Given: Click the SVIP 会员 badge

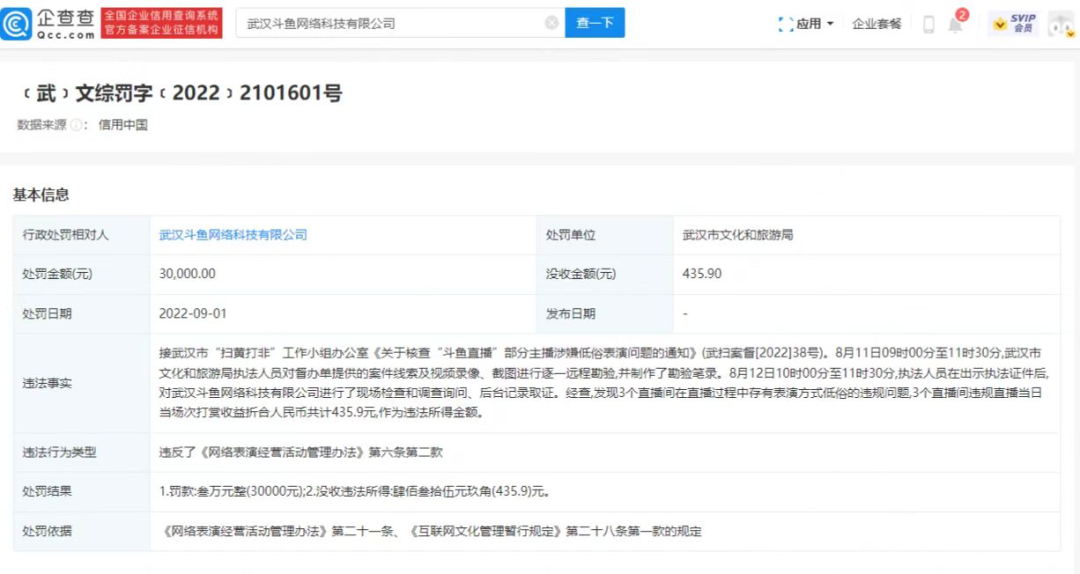Looking at the screenshot, I should pos(1013,23).
